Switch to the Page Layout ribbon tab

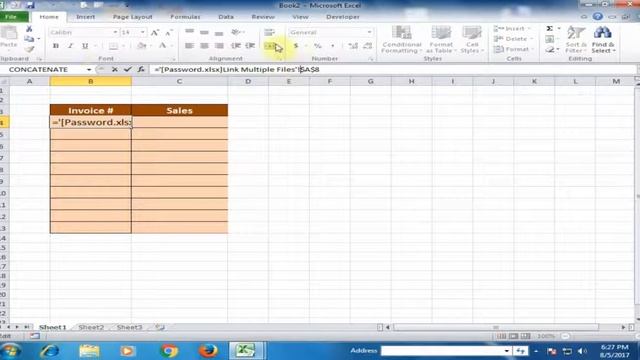pyautogui.click(x=132, y=17)
